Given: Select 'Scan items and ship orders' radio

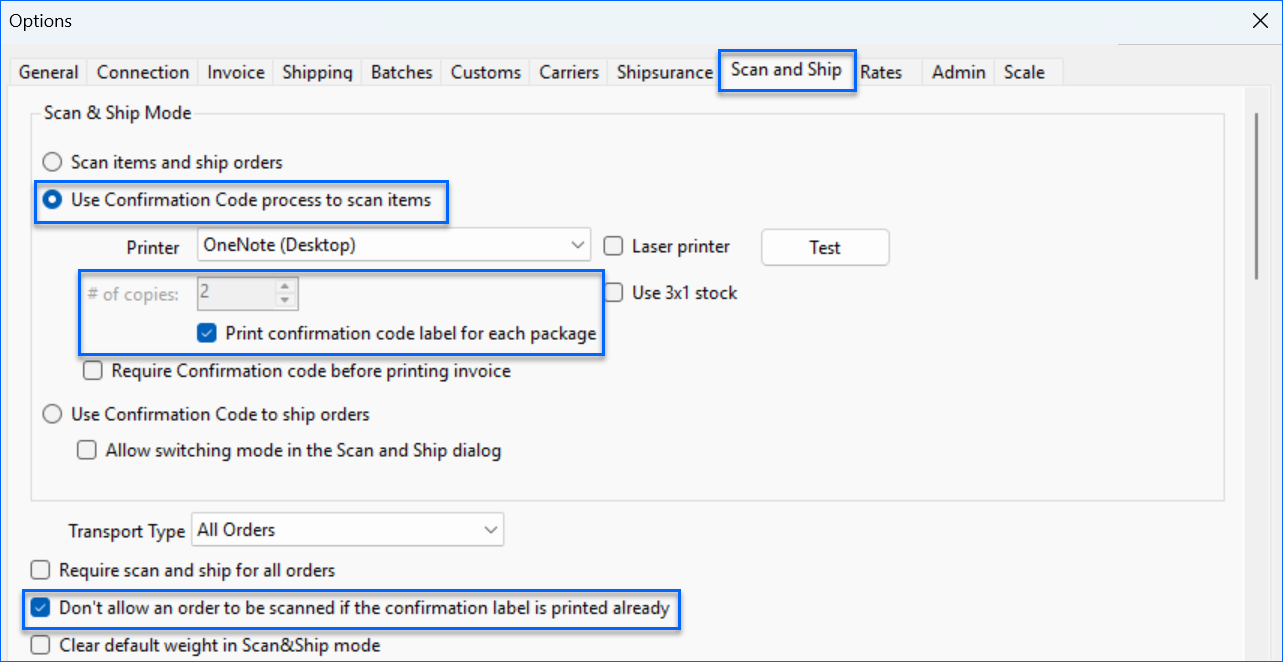Looking at the screenshot, I should pyautogui.click(x=52, y=162).
